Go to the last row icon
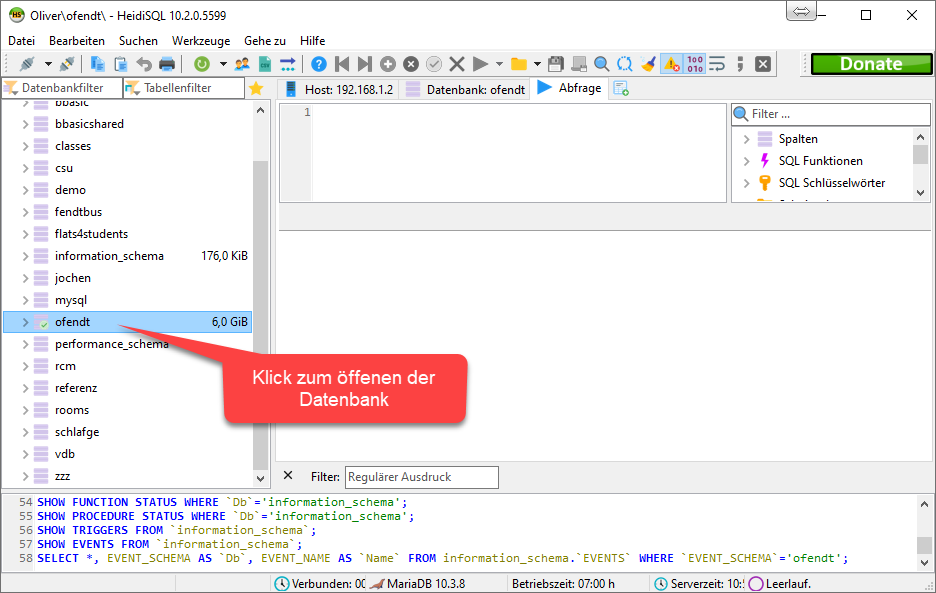This screenshot has width=936, height=593. point(365,64)
